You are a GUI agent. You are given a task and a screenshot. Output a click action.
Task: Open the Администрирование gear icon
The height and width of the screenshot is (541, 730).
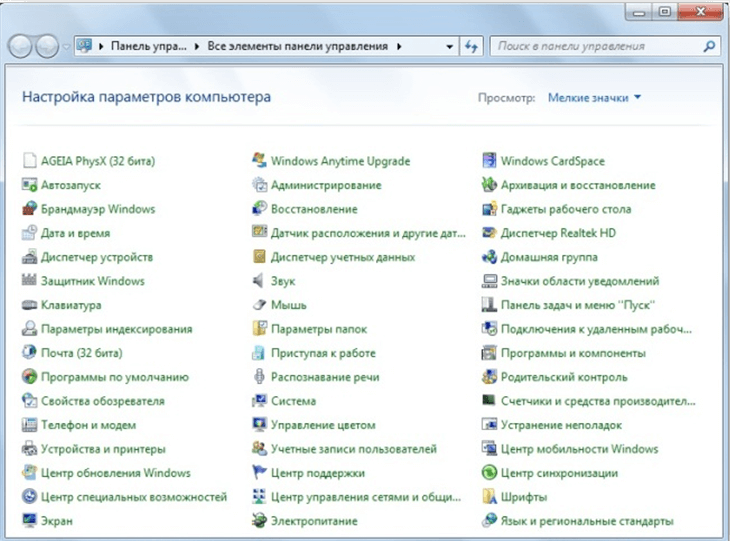(x=259, y=185)
